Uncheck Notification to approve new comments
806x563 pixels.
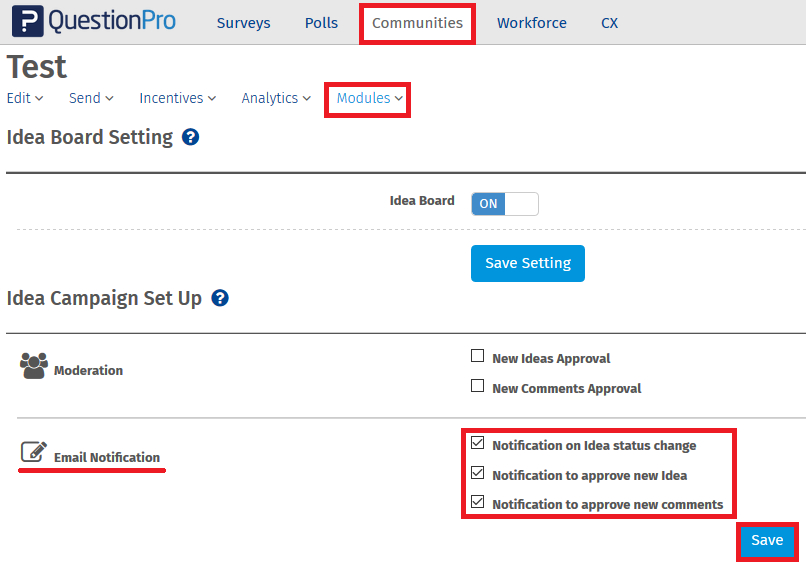tap(478, 503)
